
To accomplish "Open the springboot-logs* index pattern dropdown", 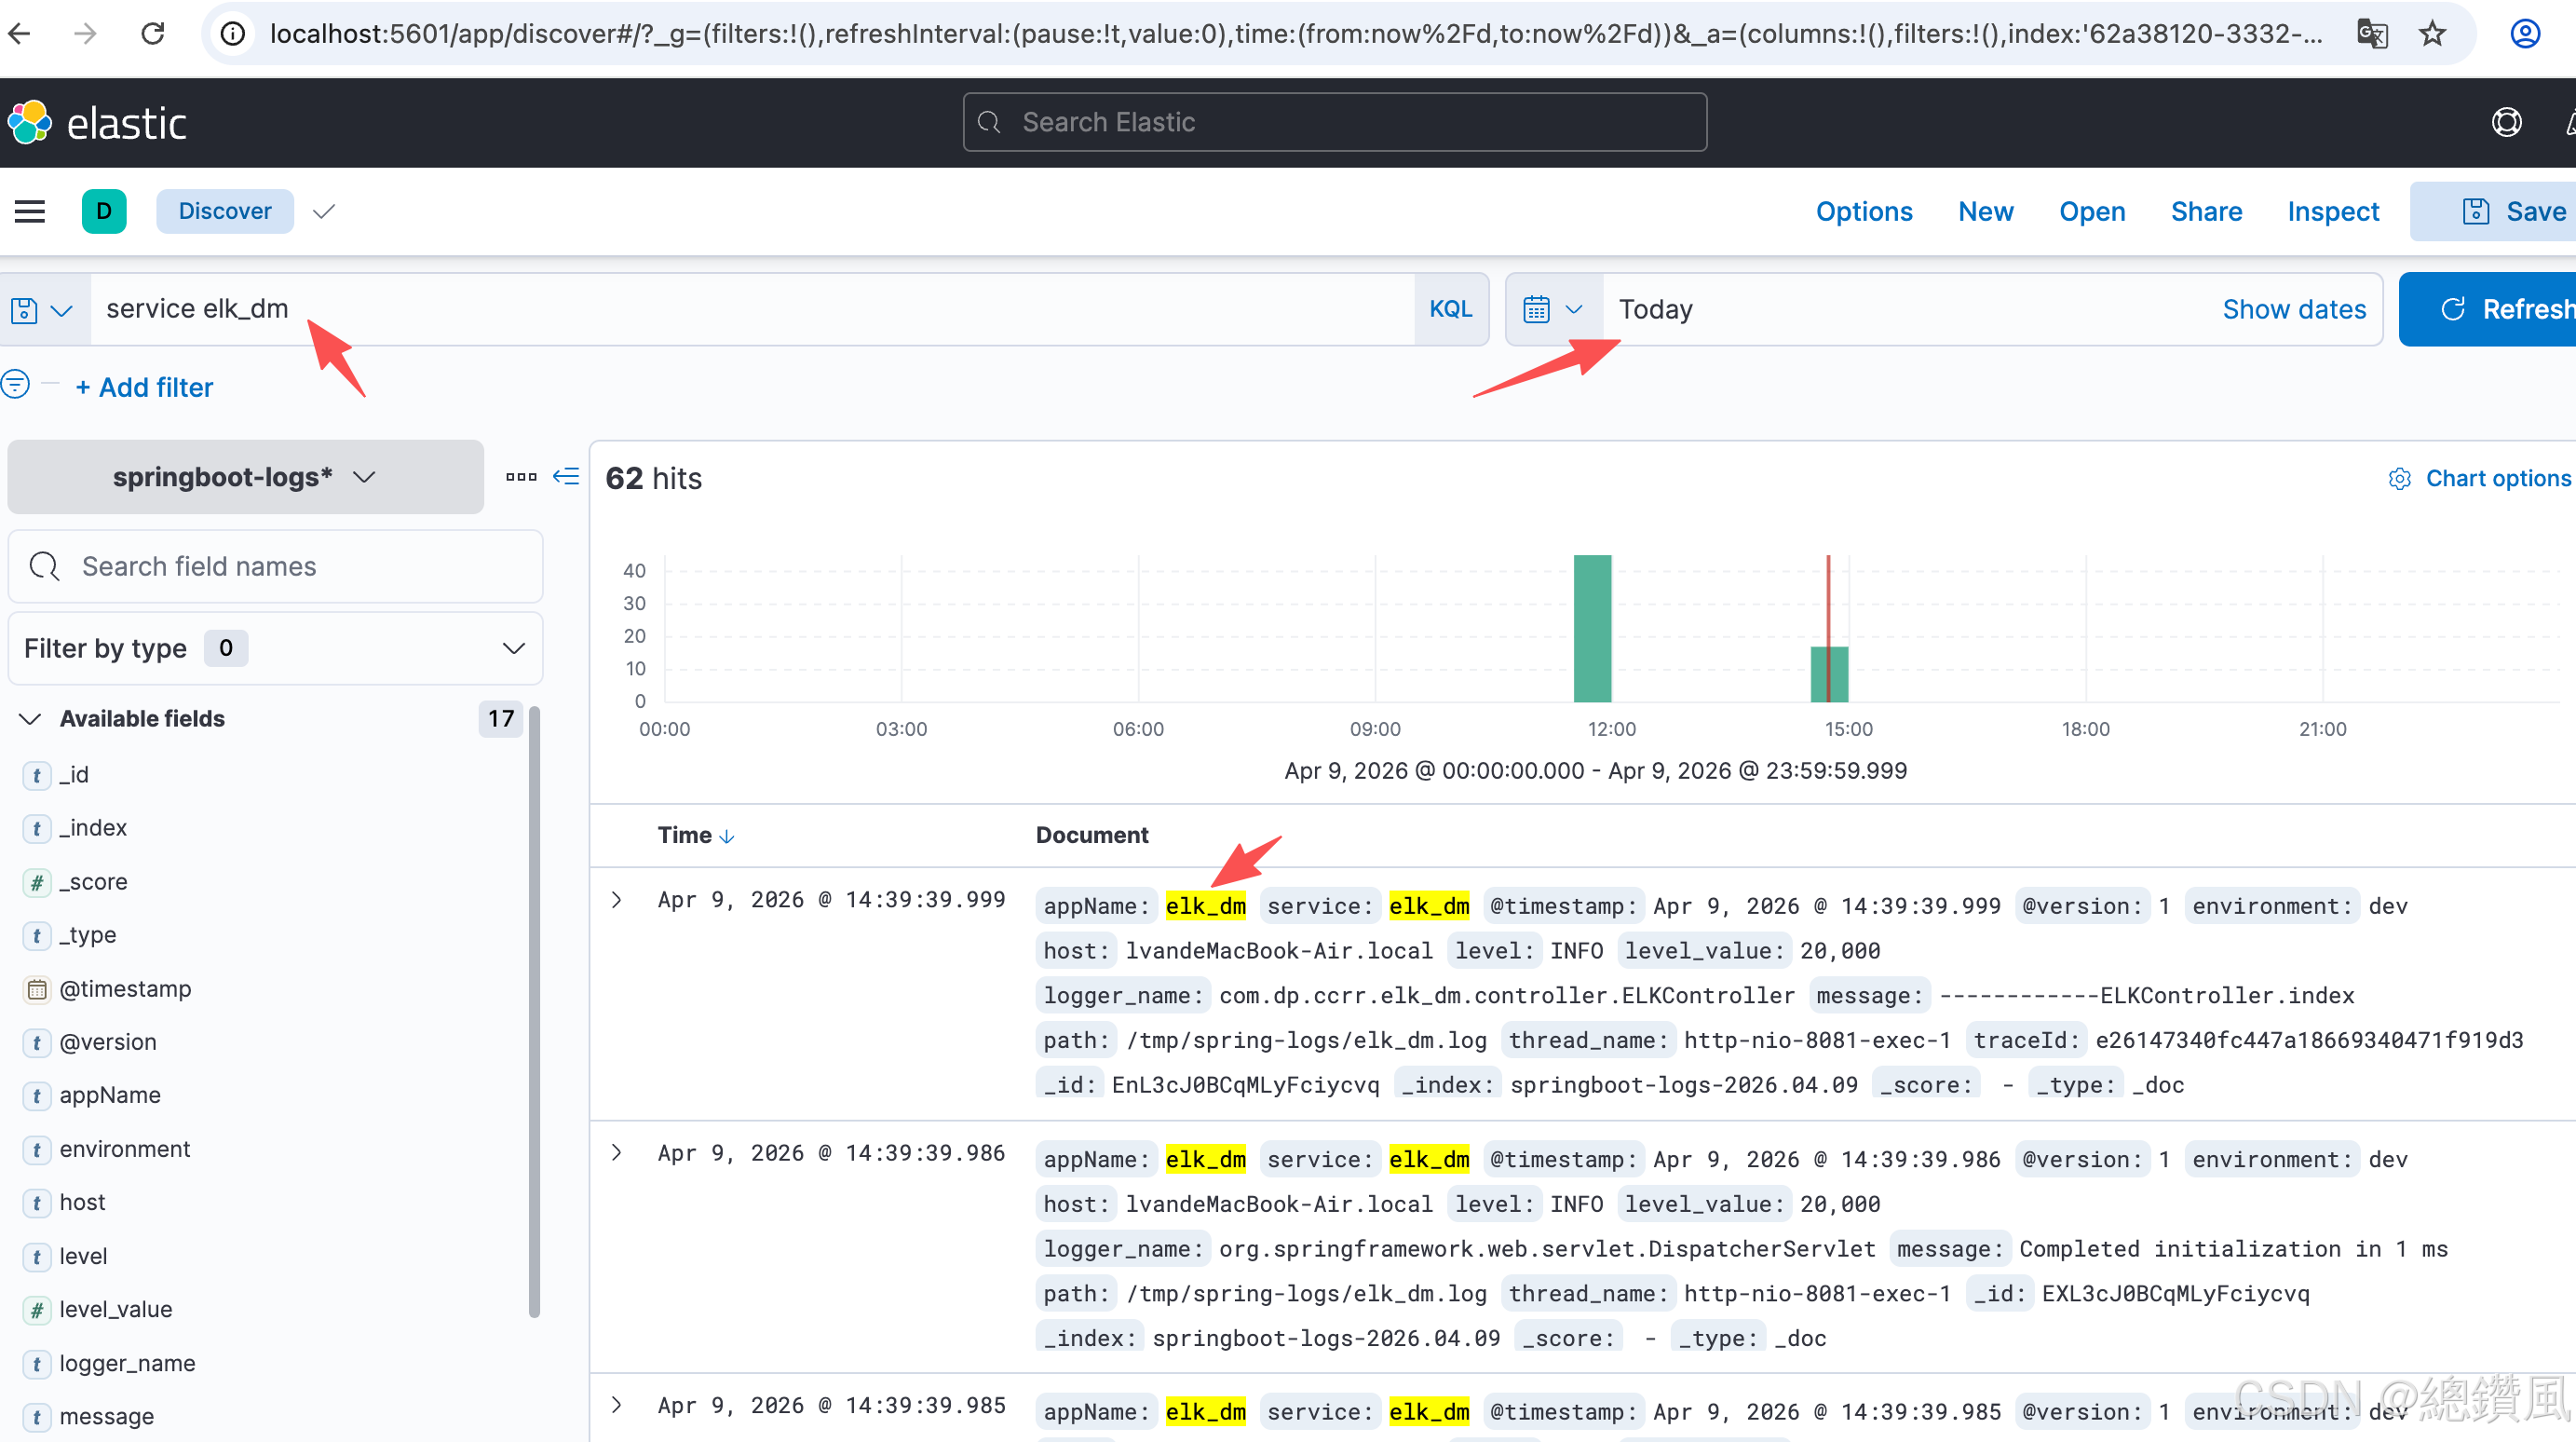I will coord(245,477).
